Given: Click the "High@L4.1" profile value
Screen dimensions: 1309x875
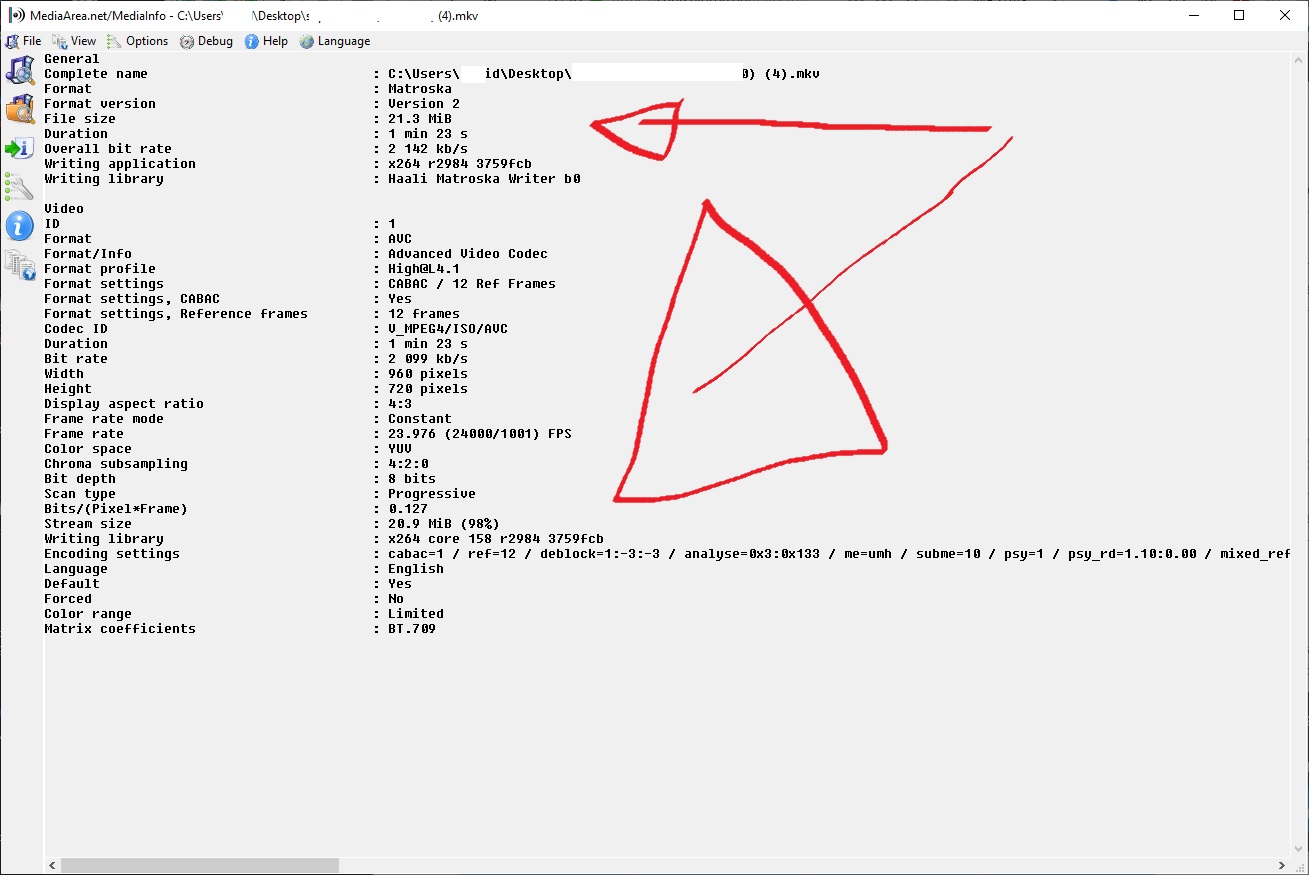Looking at the screenshot, I should (424, 269).
